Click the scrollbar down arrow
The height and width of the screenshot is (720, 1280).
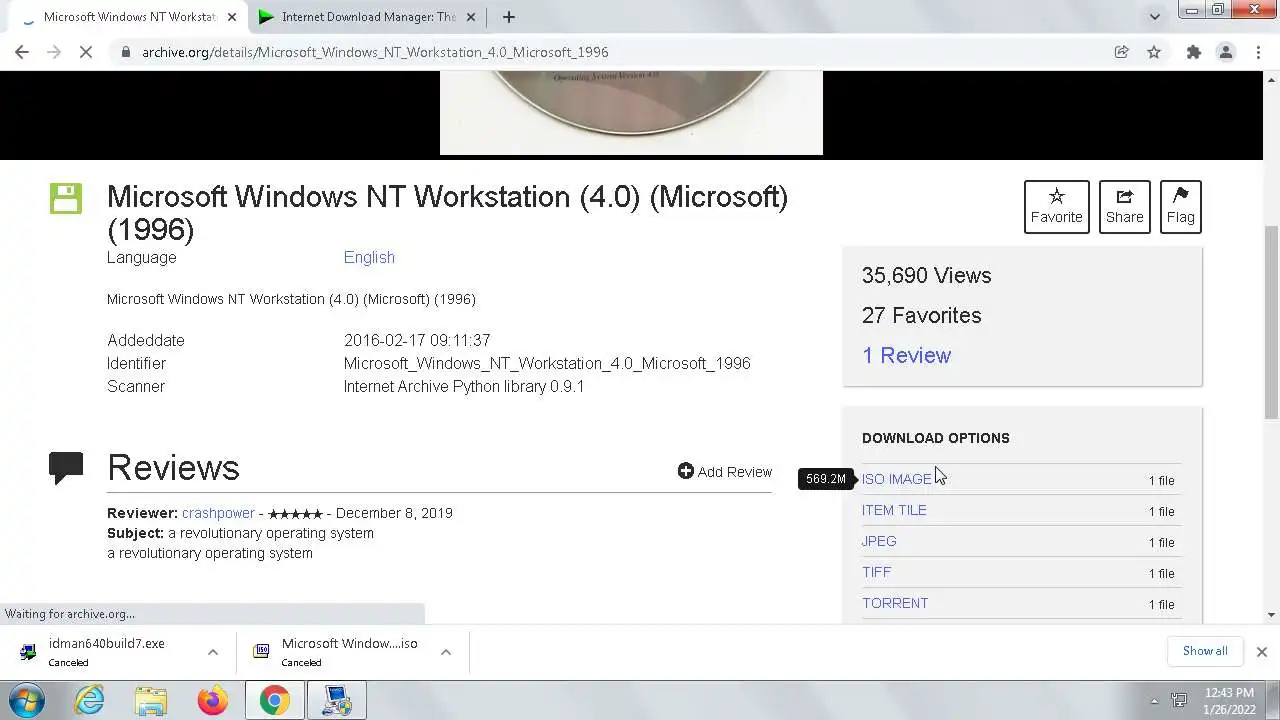pyautogui.click(x=1271, y=614)
